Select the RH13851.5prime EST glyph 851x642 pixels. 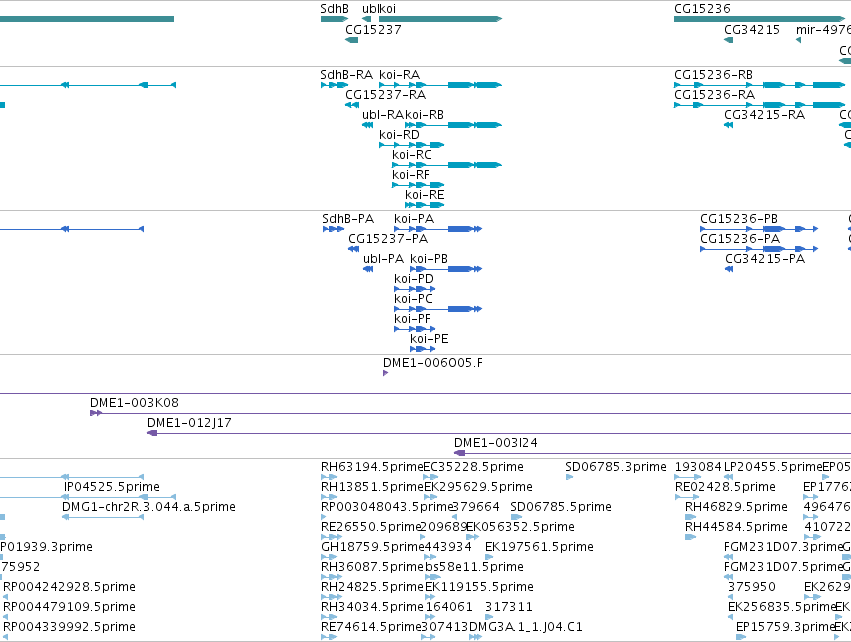(329, 497)
